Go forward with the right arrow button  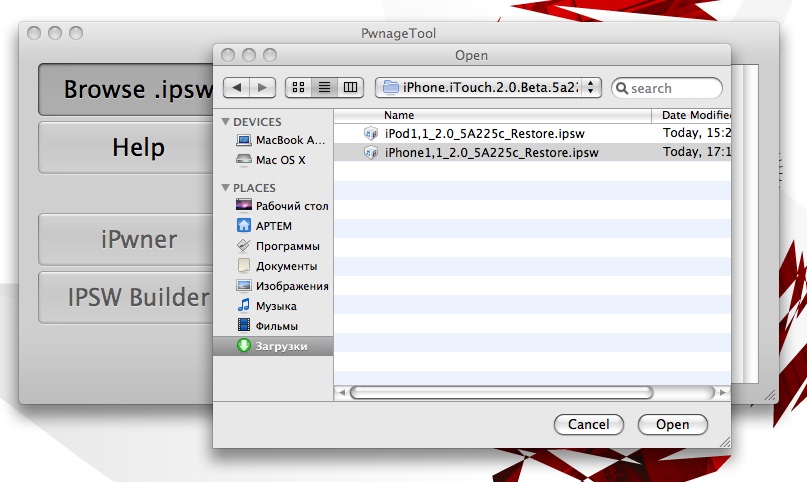tap(262, 87)
